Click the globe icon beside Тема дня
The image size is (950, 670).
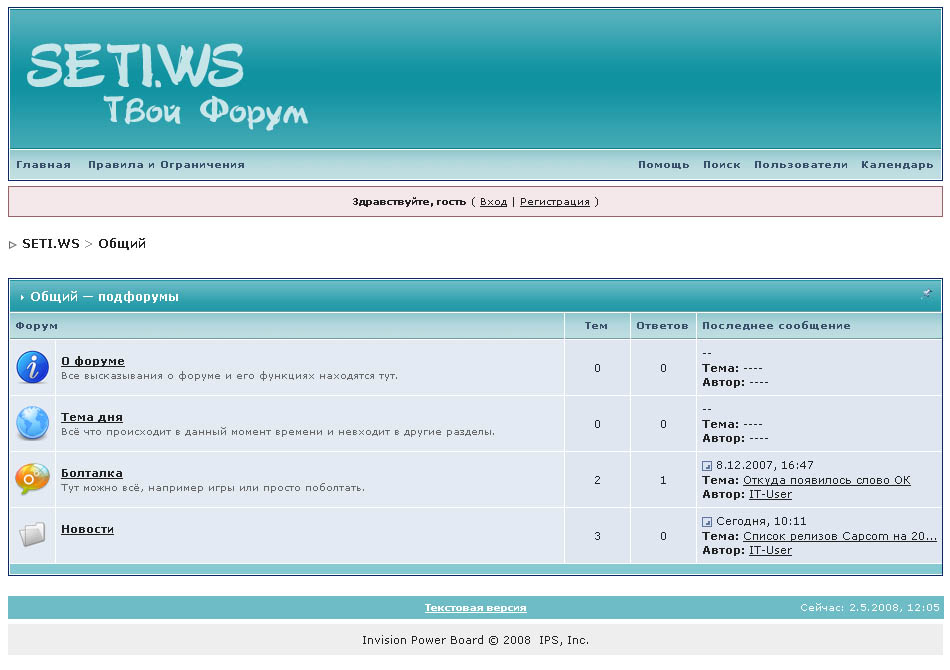coord(32,423)
